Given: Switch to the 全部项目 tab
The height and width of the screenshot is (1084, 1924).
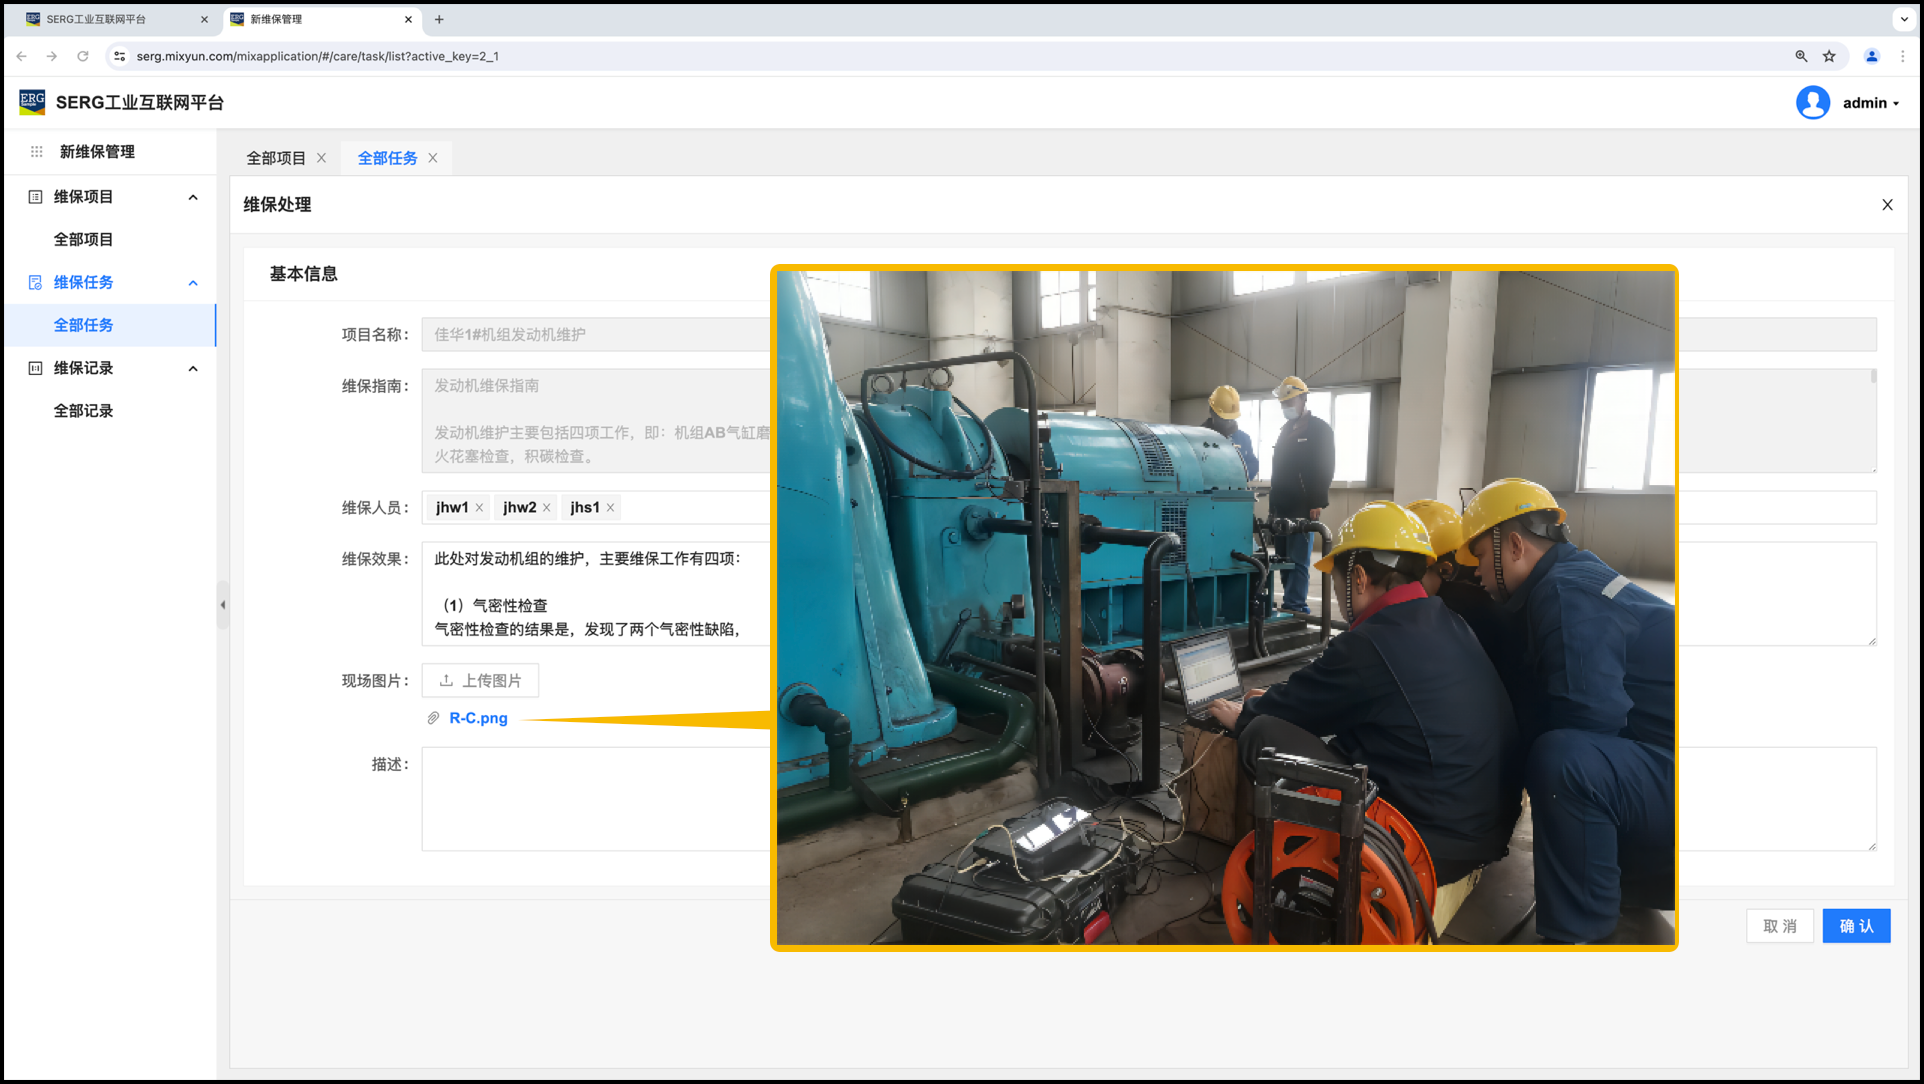Looking at the screenshot, I should tap(276, 158).
